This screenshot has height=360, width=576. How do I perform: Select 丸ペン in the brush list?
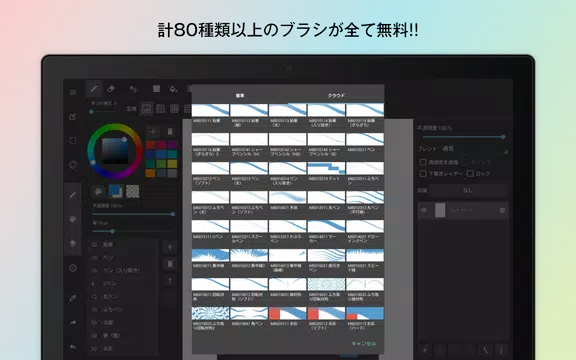point(124,296)
